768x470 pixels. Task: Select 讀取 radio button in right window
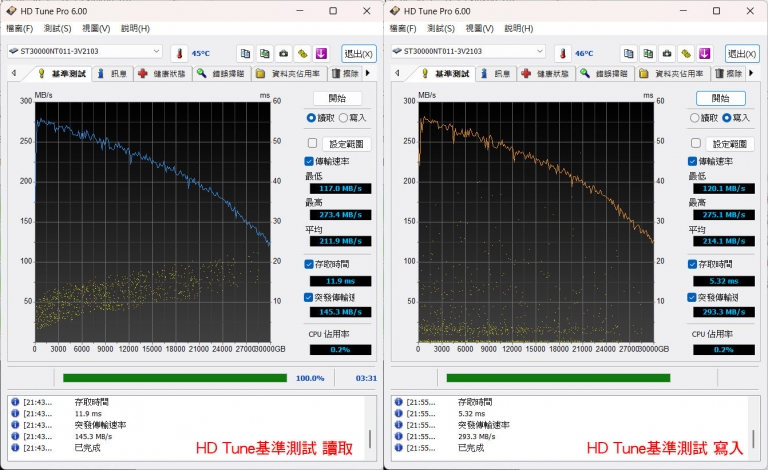[x=694, y=118]
